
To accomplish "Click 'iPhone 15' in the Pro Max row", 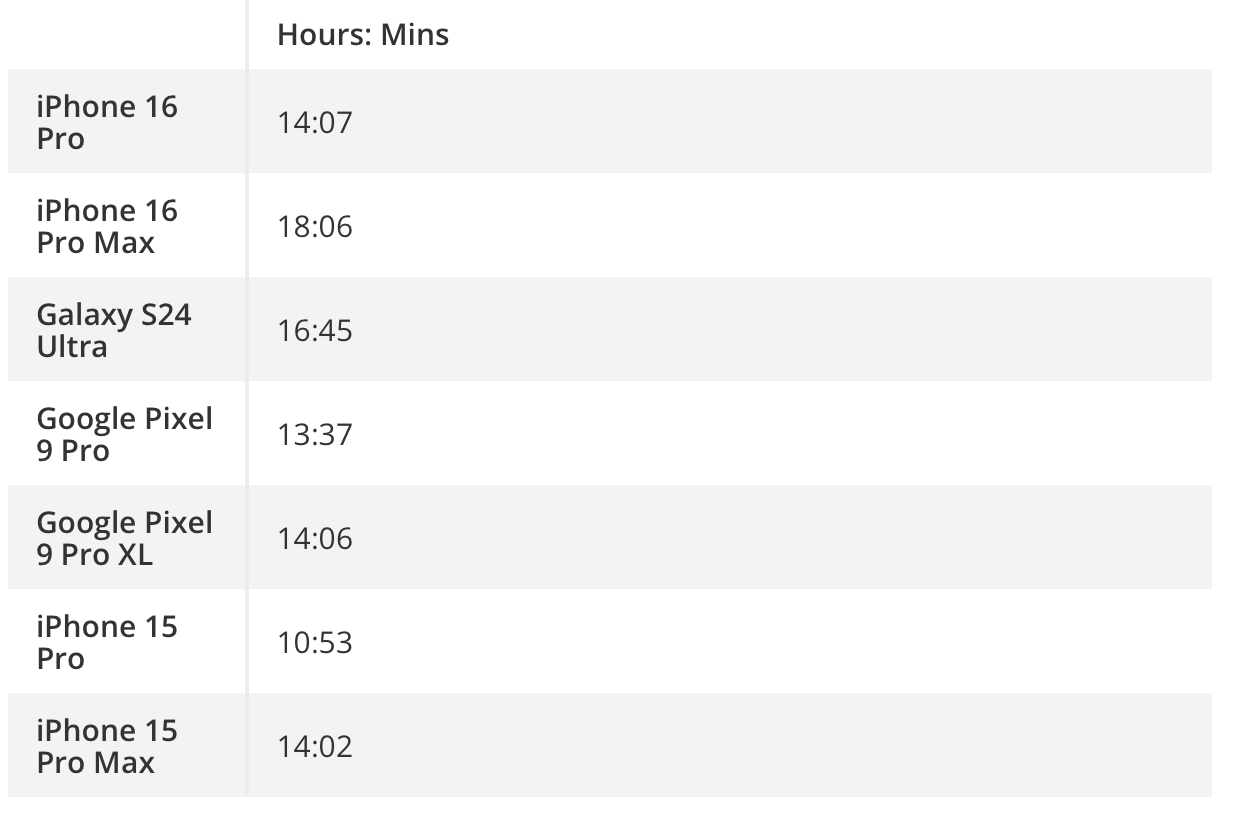I will (x=107, y=731).
